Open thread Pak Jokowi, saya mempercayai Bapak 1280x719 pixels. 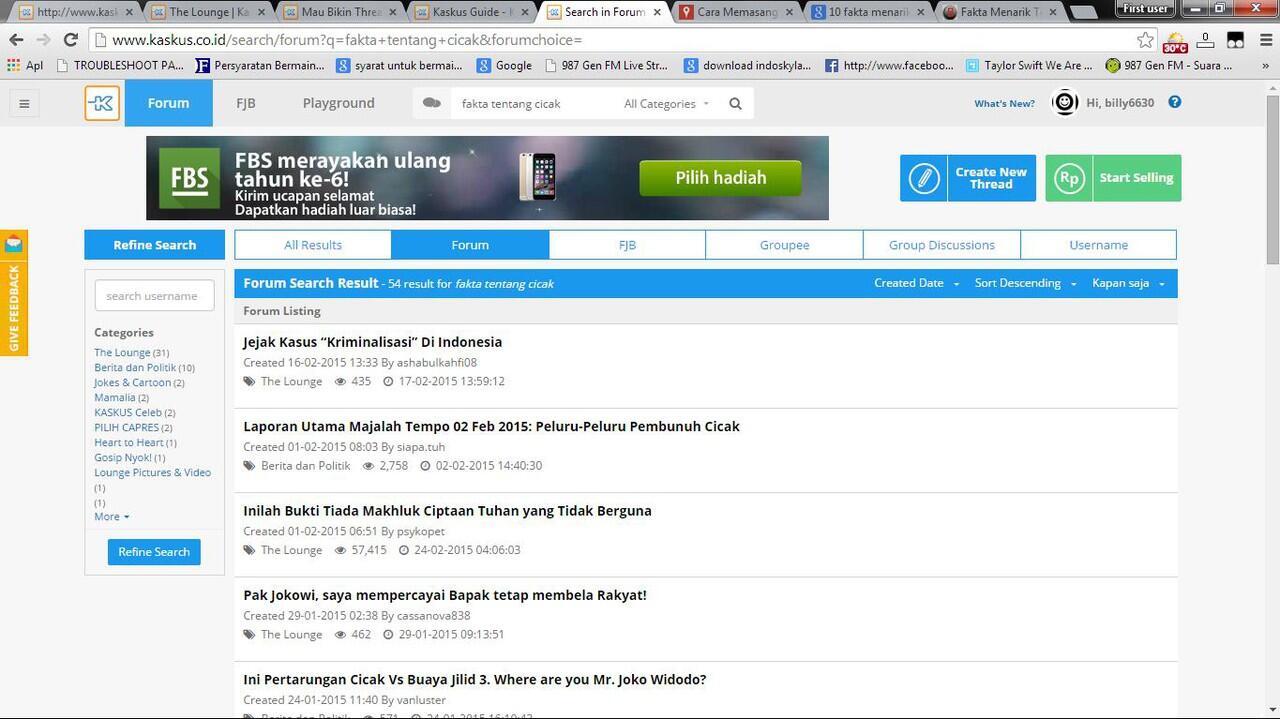click(445, 595)
